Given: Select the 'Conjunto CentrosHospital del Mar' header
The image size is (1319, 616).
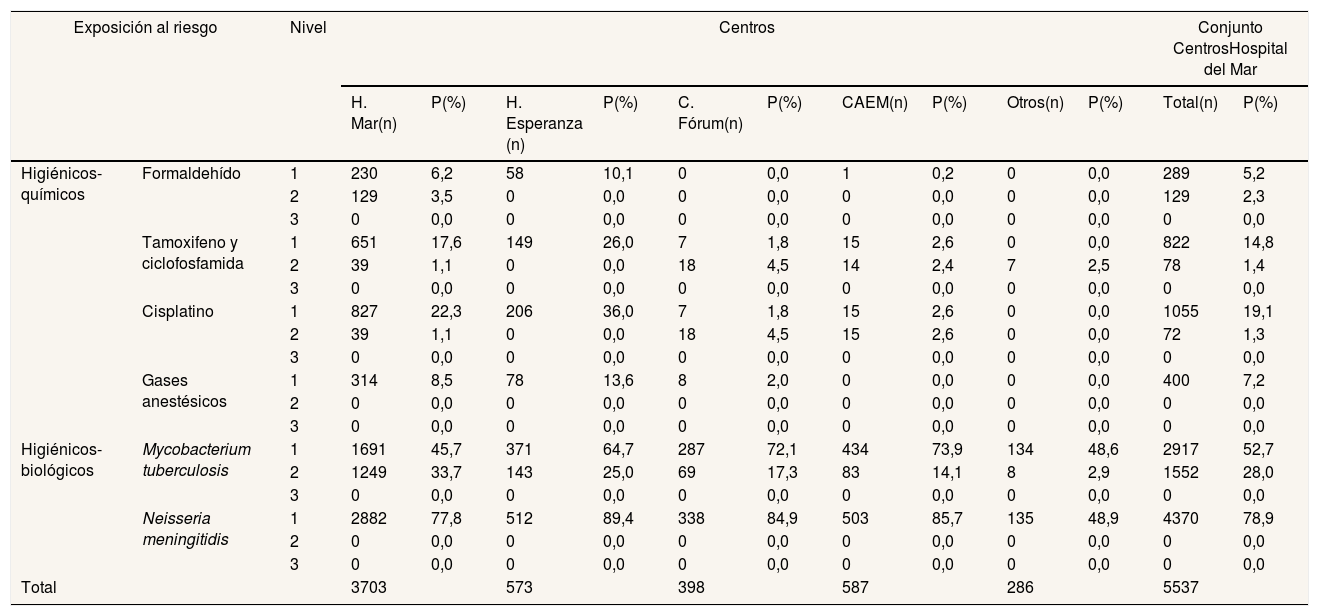Looking at the screenshot, I should click(x=1231, y=49).
